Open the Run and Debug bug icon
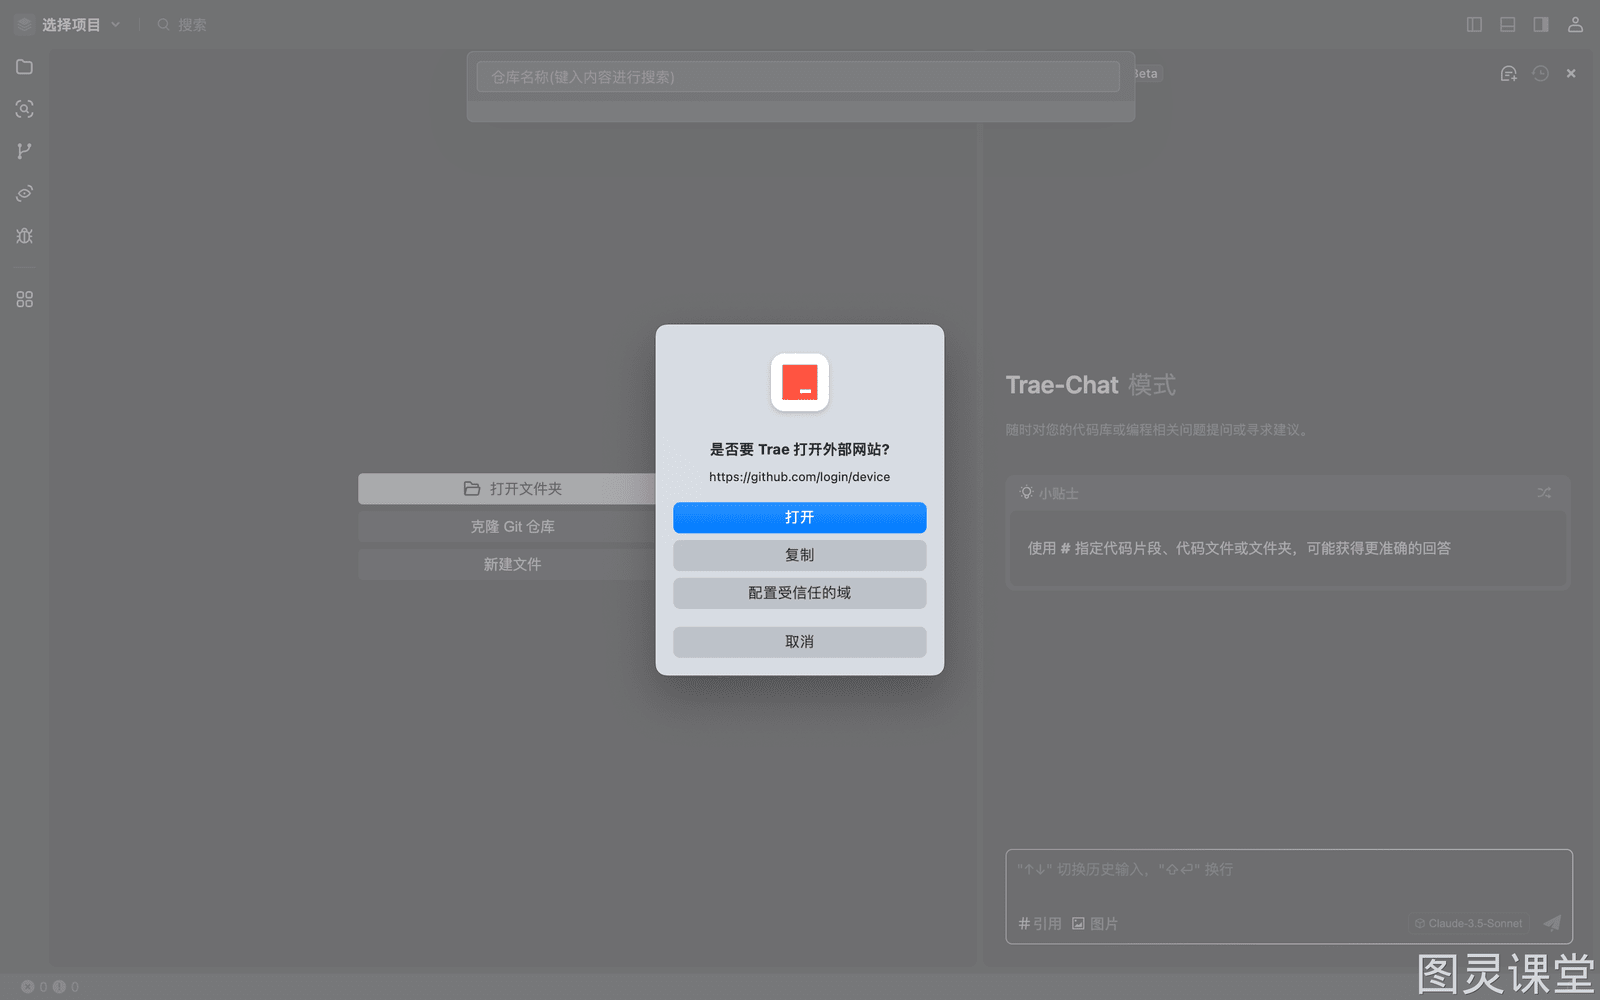Image resolution: width=1600 pixels, height=1000 pixels. coord(25,236)
